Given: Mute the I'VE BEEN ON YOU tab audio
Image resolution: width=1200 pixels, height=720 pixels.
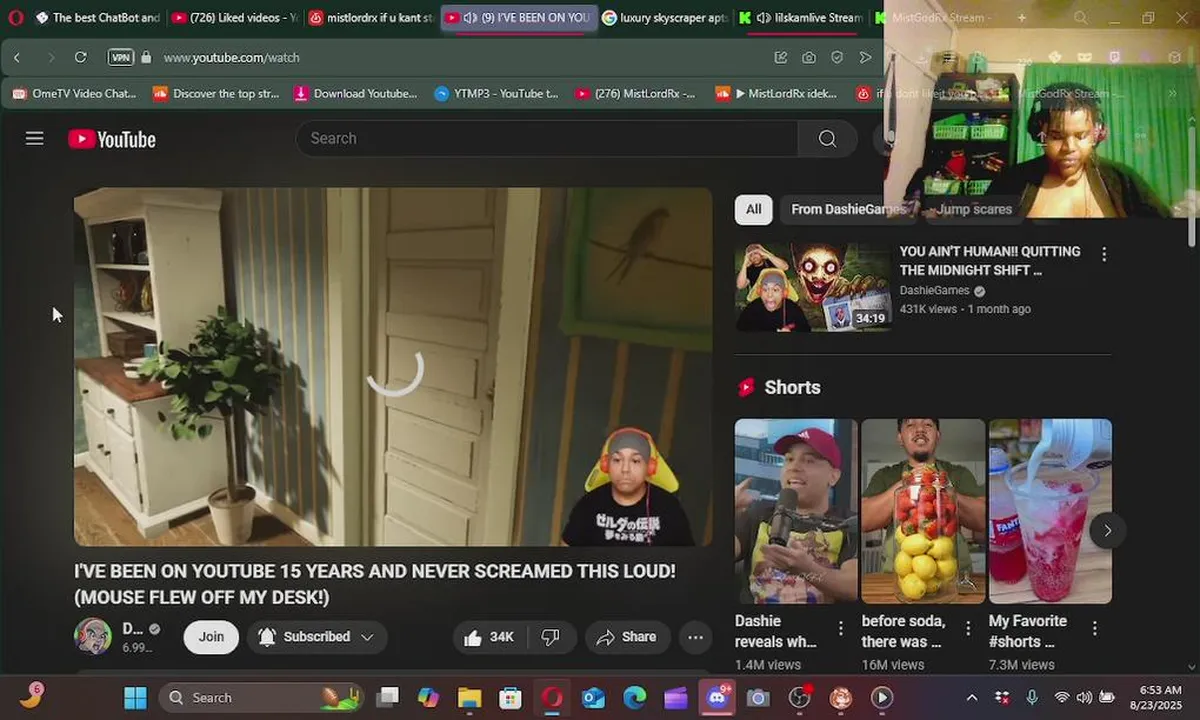Looking at the screenshot, I should (470, 18).
